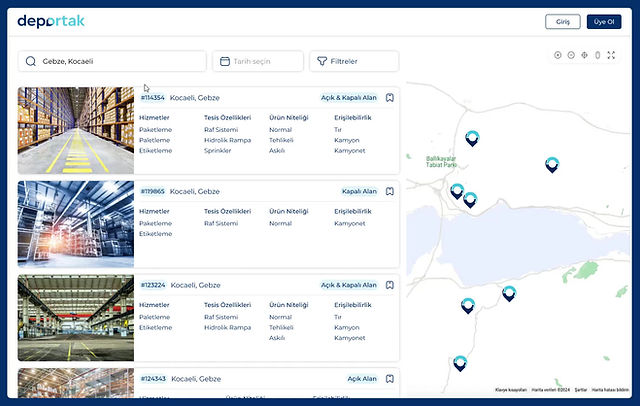Click the Gebze, Kocaeli search field

(x=112, y=61)
